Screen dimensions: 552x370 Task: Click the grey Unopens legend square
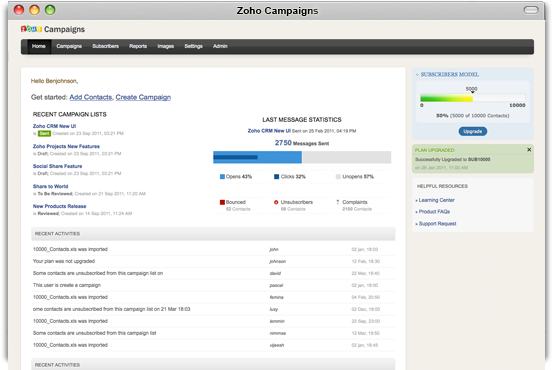338,177
